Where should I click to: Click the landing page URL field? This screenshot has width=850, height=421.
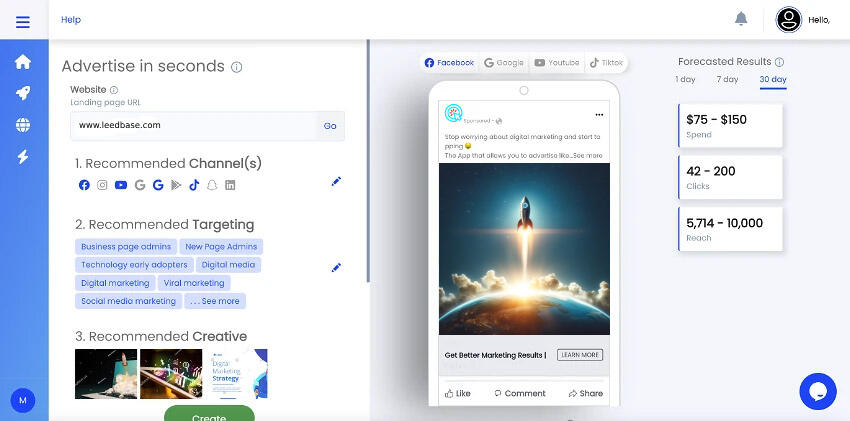tap(192, 126)
